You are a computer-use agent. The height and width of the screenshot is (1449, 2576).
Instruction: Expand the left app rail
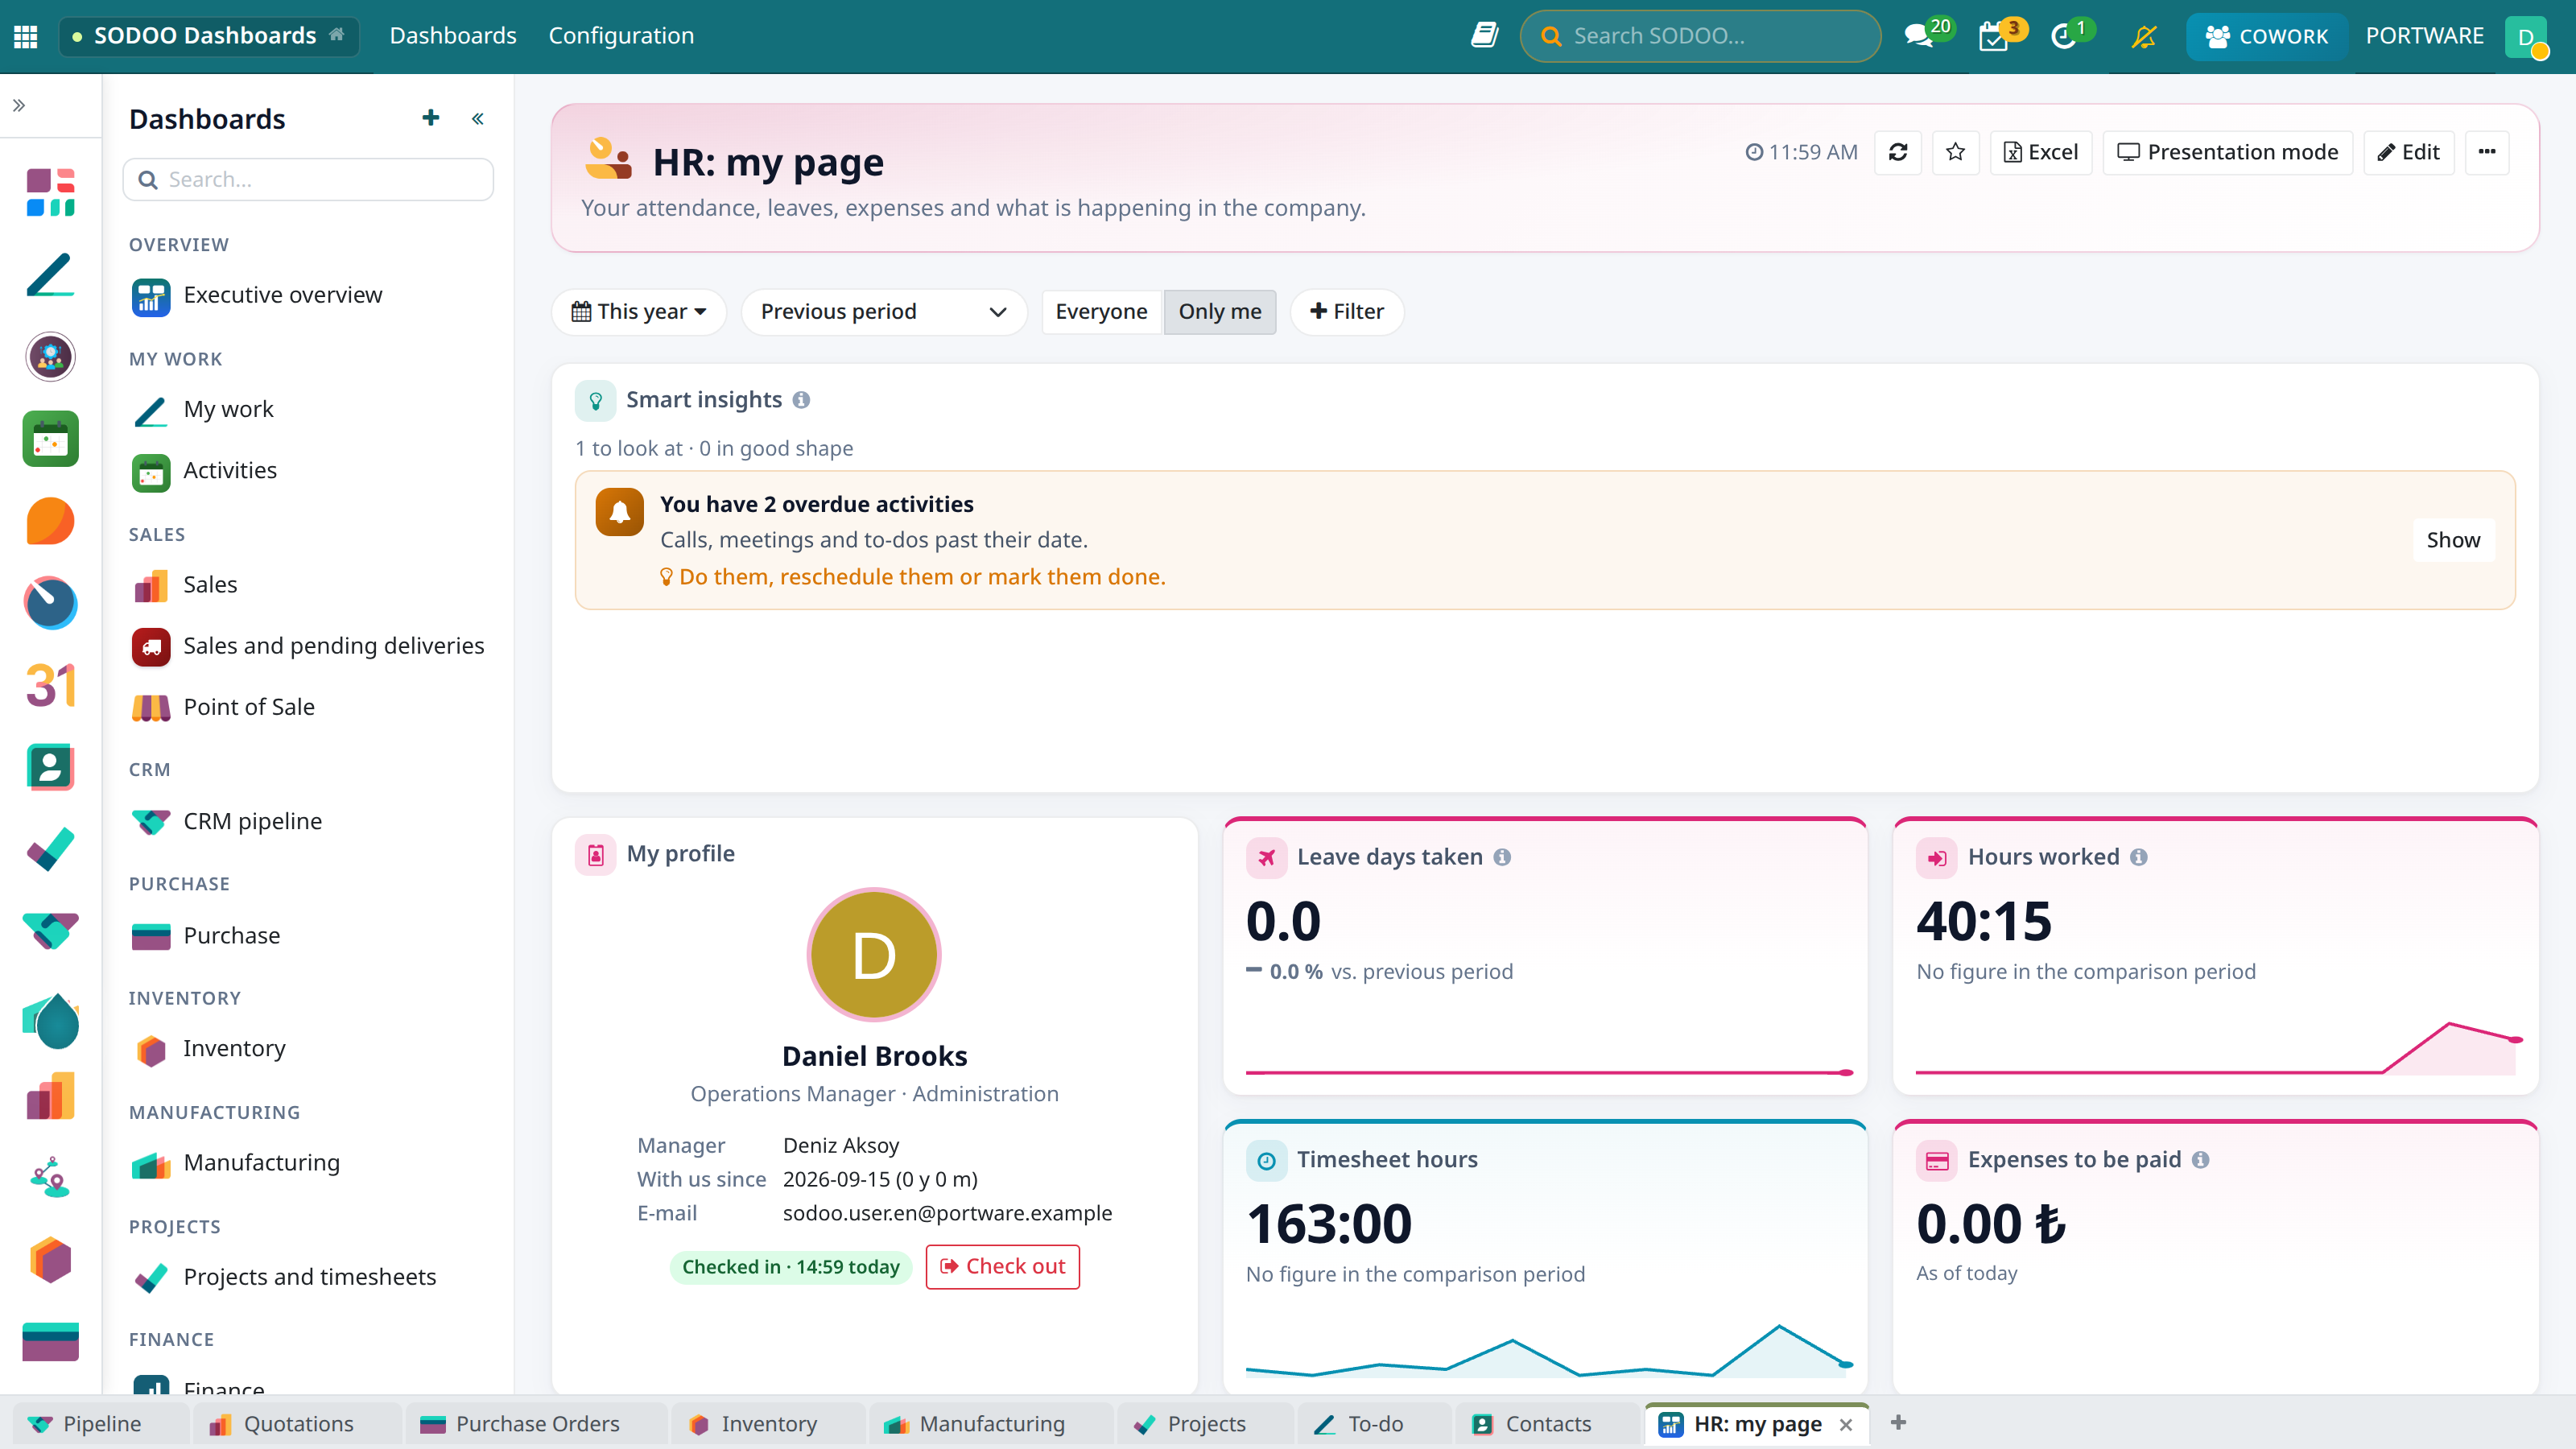point(19,105)
